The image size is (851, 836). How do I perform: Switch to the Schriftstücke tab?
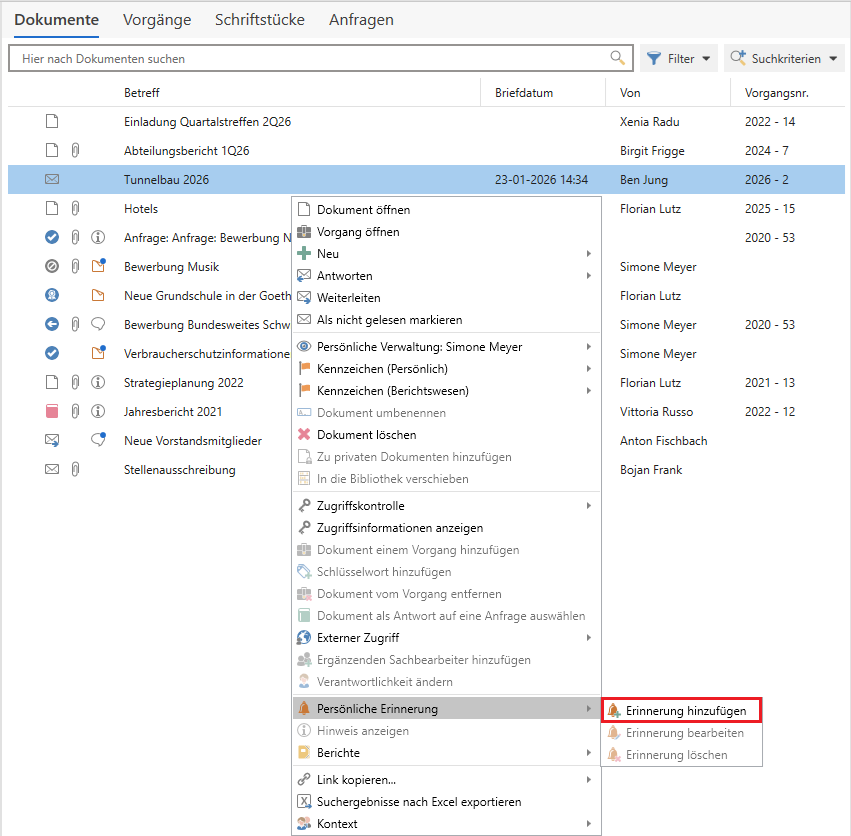(x=260, y=20)
